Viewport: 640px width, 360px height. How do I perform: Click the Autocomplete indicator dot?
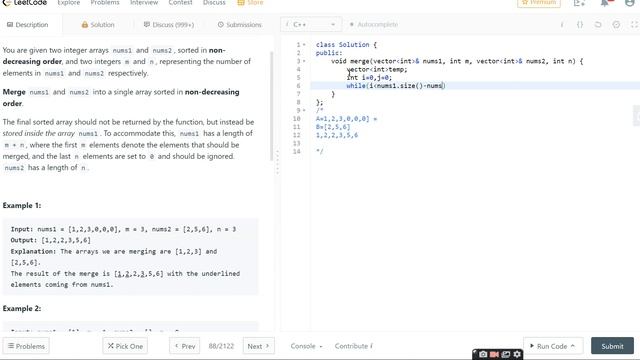click(x=351, y=24)
